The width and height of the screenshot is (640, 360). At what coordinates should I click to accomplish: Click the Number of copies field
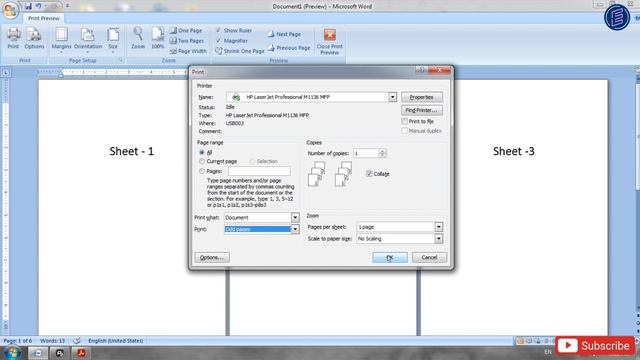click(x=366, y=153)
